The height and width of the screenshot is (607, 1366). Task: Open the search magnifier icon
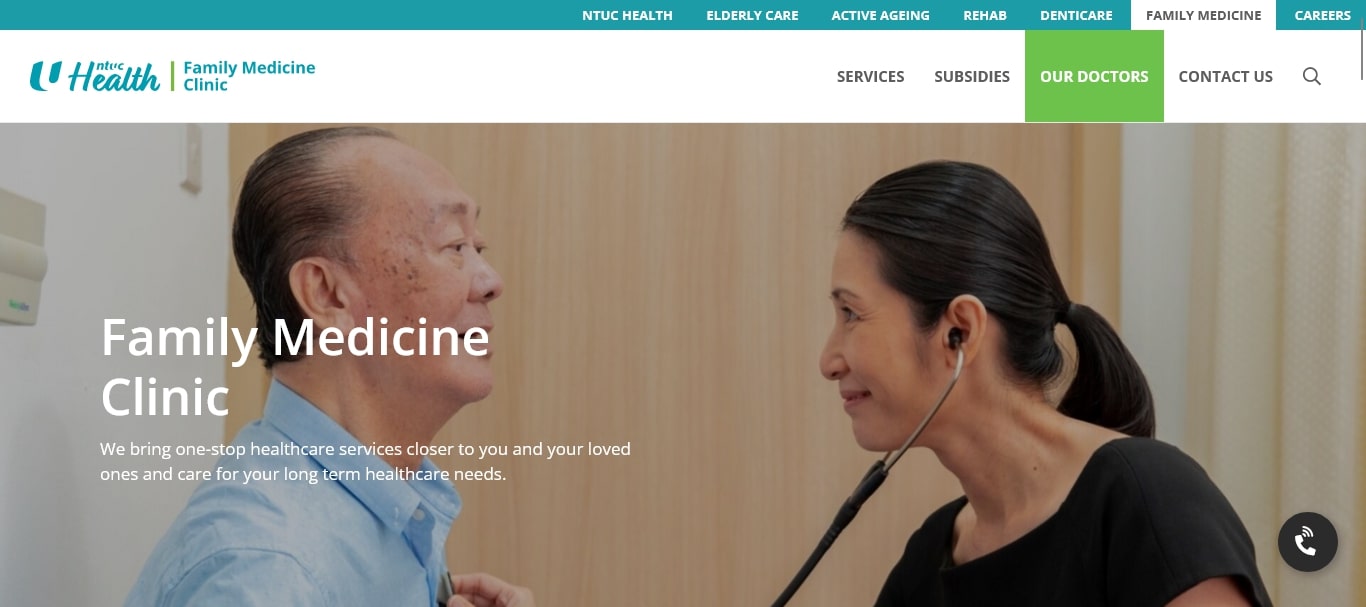1312,76
